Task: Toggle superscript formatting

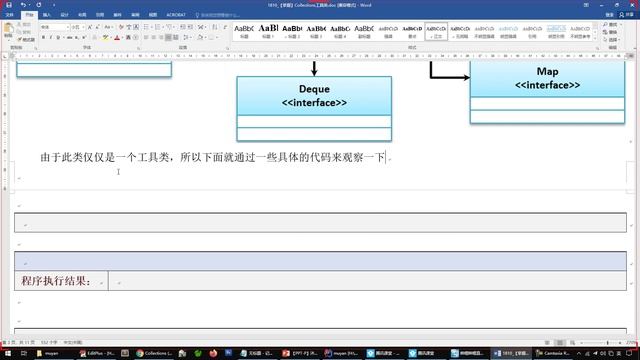Action: (84, 38)
